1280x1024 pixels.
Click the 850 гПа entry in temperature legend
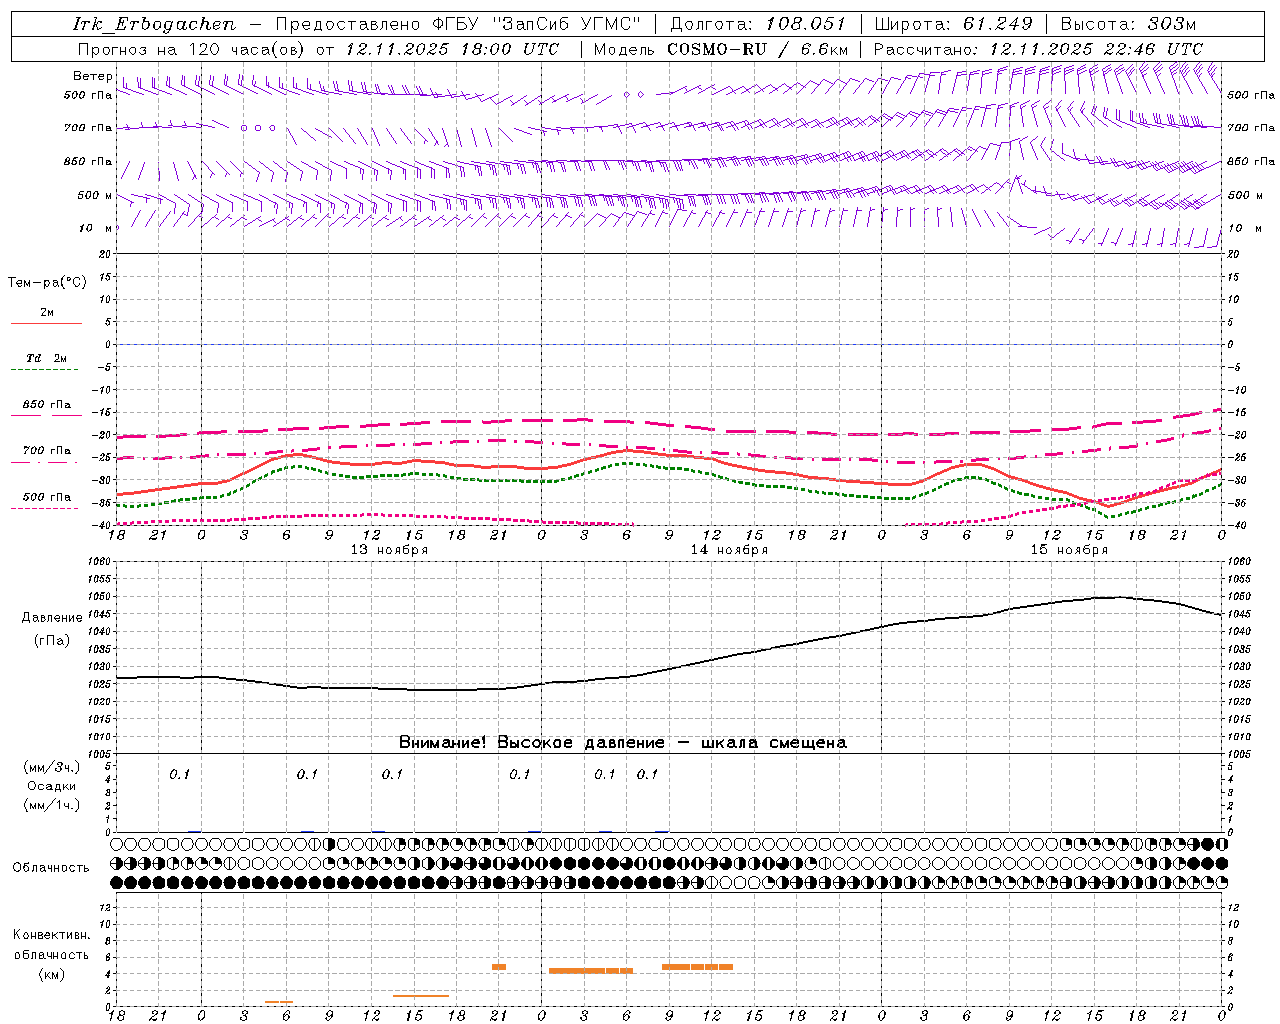(47, 405)
